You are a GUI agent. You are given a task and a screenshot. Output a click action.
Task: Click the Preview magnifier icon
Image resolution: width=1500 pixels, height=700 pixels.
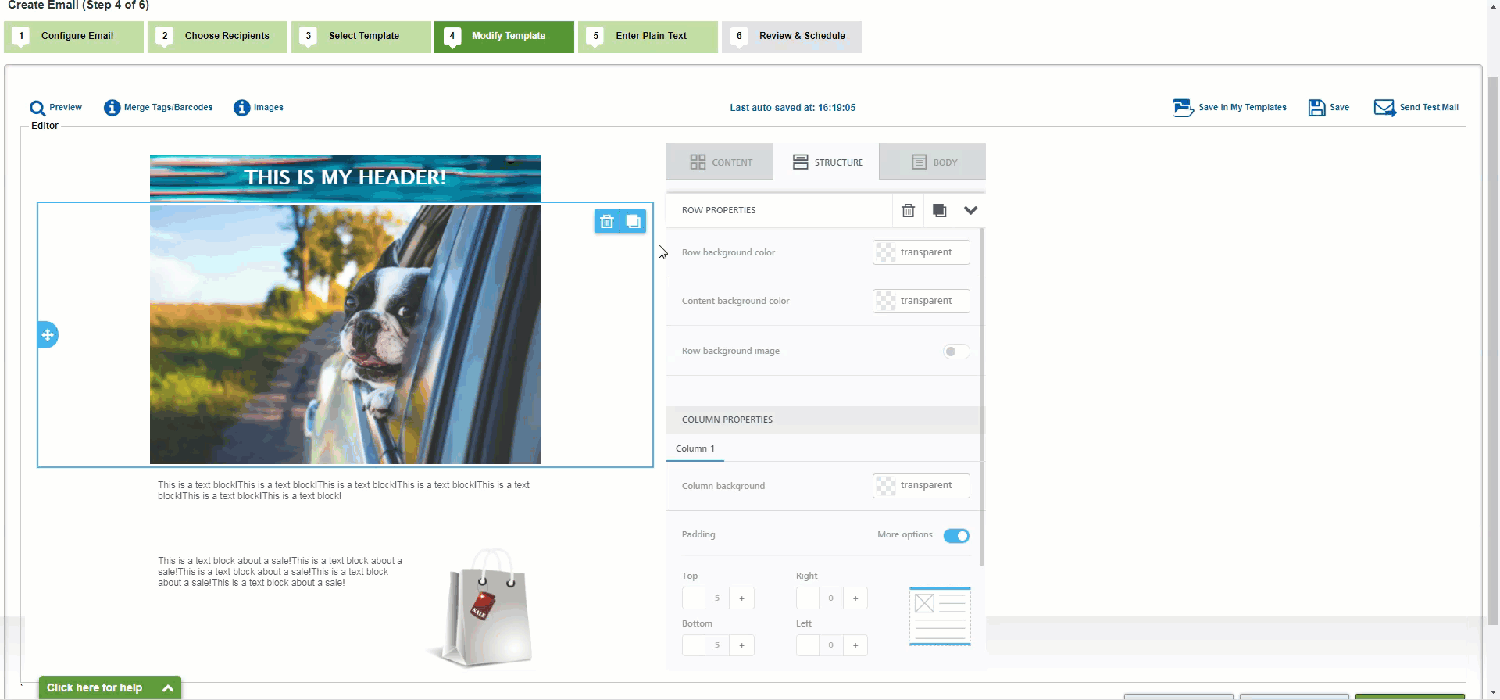tap(37, 108)
